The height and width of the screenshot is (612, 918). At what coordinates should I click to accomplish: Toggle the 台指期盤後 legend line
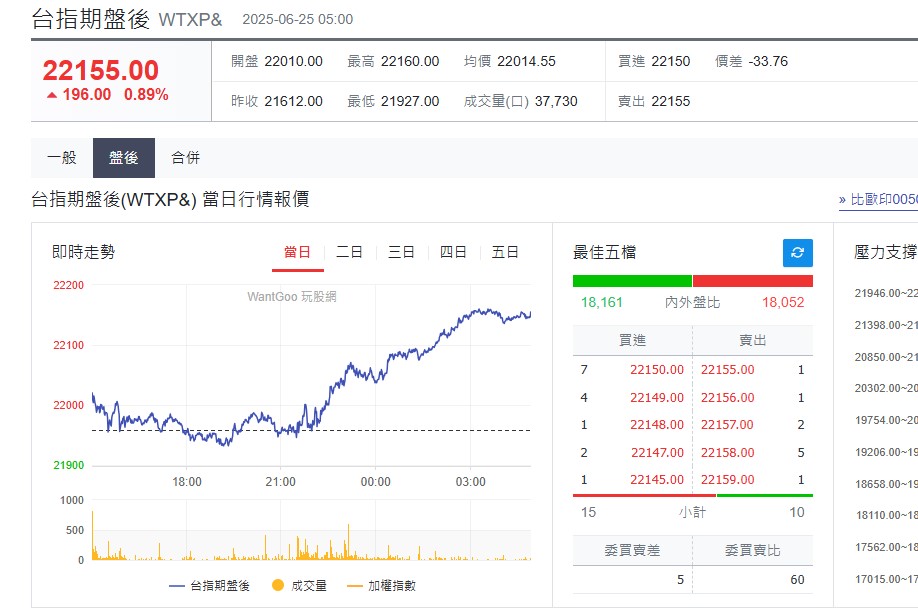pos(176,586)
